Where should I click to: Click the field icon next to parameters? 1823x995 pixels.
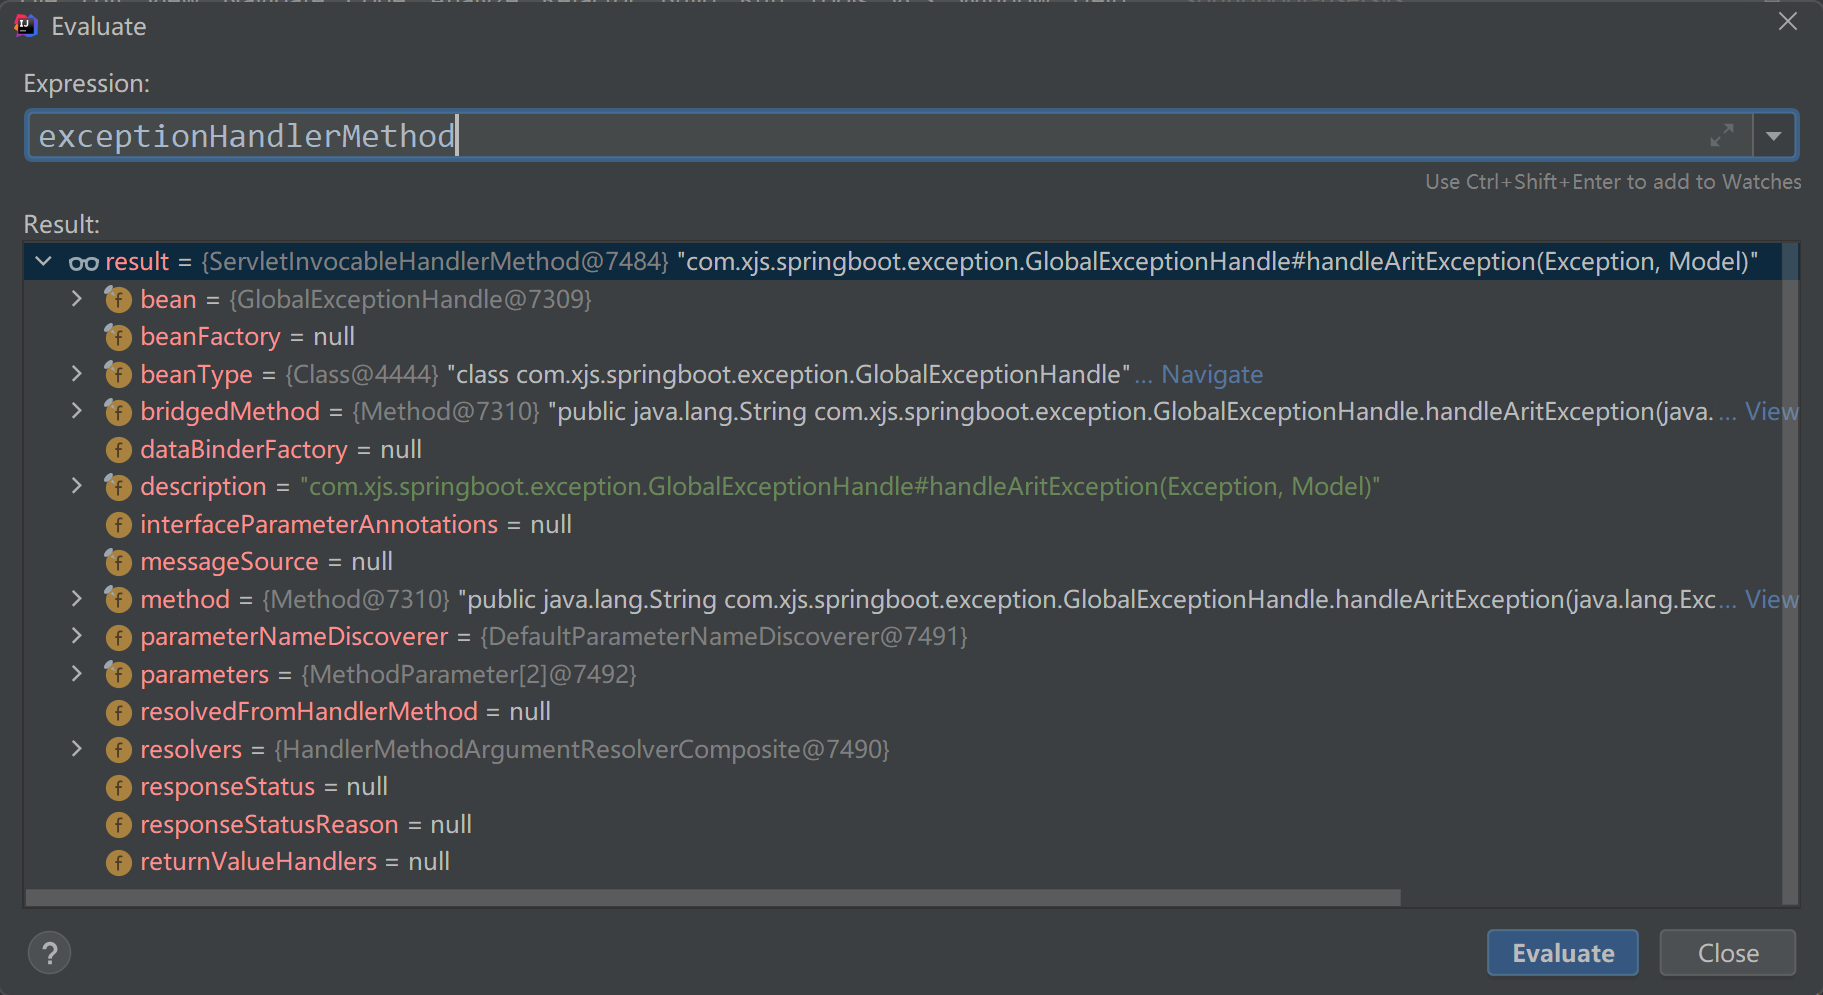coord(118,674)
